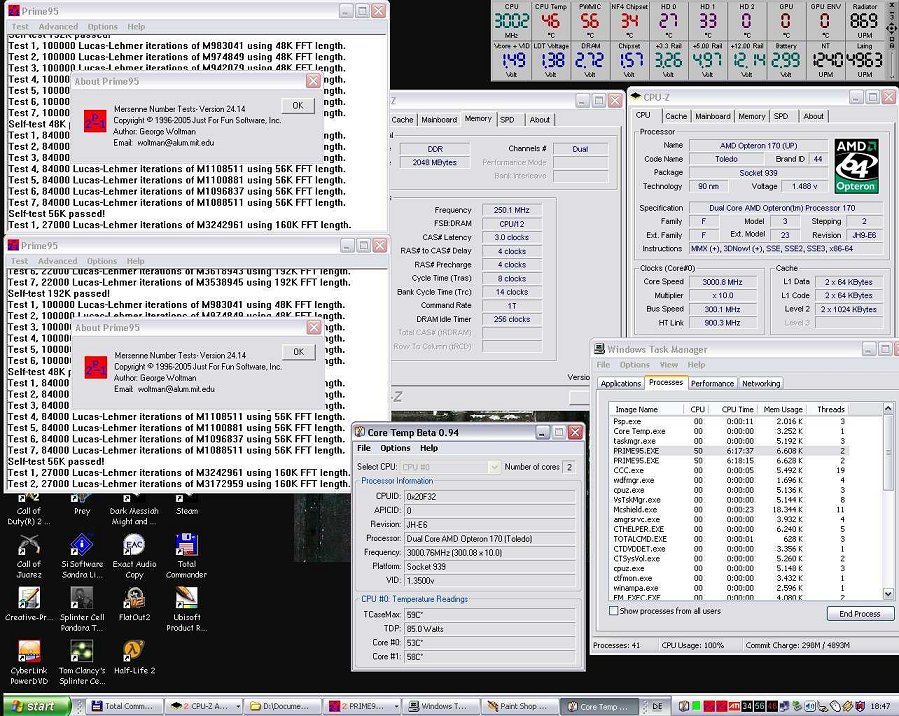This screenshot has height=716, width=899.
Task: Expand the CPU-Z taskbar group arrow
Action: tap(238, 706)
